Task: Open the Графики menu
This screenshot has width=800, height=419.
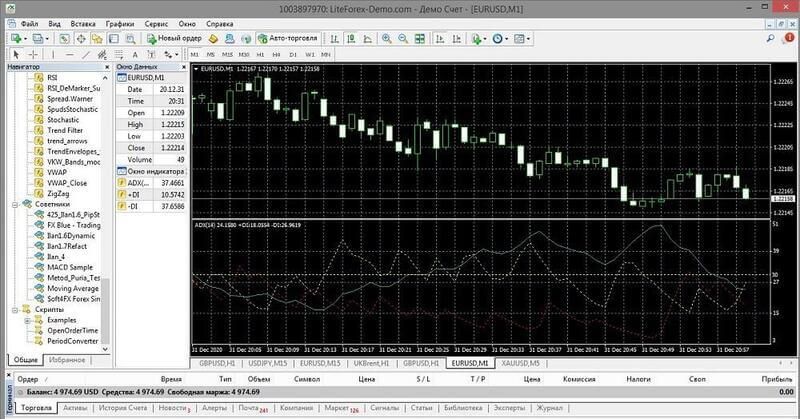Action: click(120, 23)
